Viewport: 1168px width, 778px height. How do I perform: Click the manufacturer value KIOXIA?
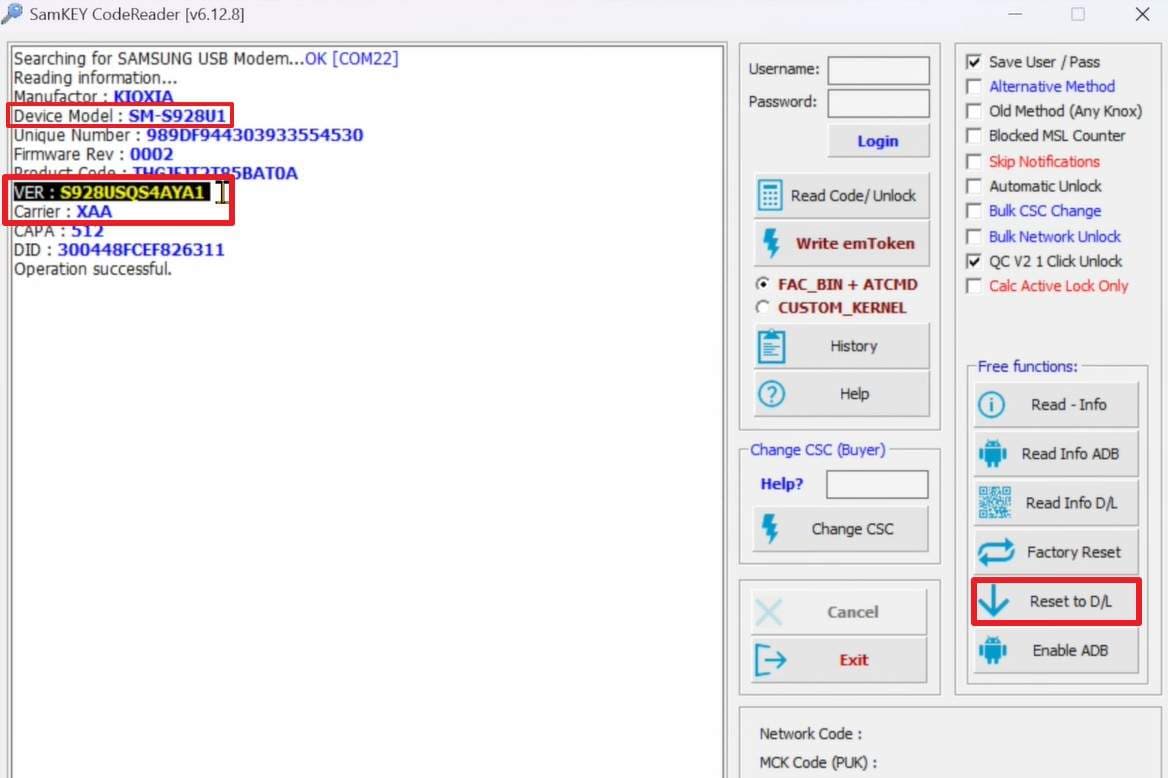pyautogui.click(x=143, y=96)
